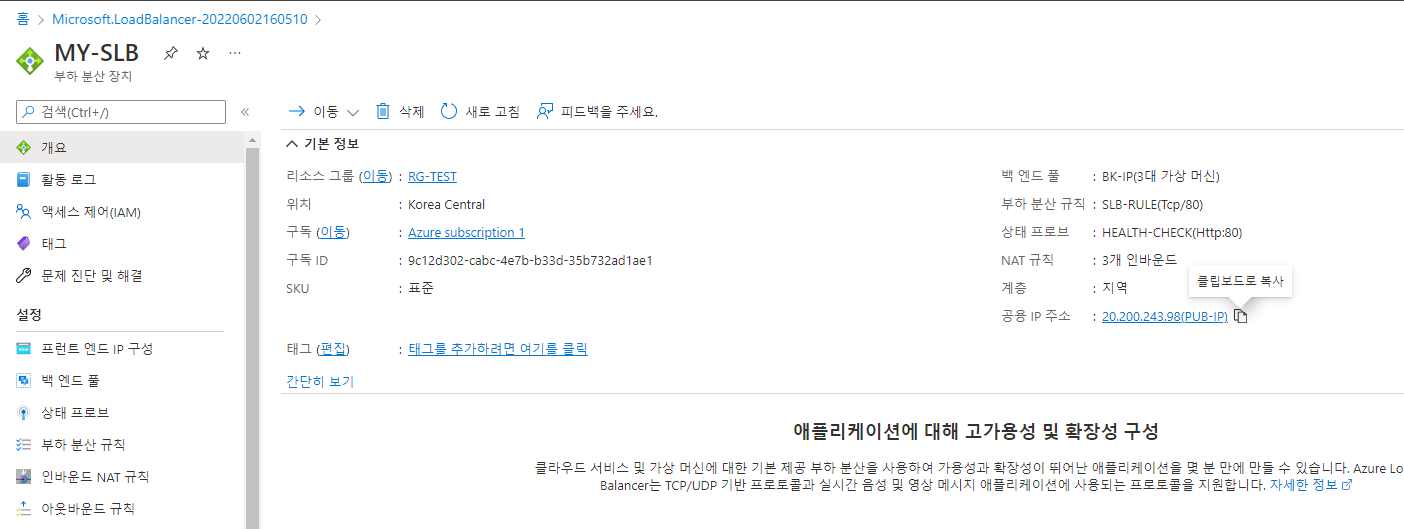Click the SLB-RULE(Tcp/80) value
The image size is (1404, 529).
click(x=1152, y=204)
